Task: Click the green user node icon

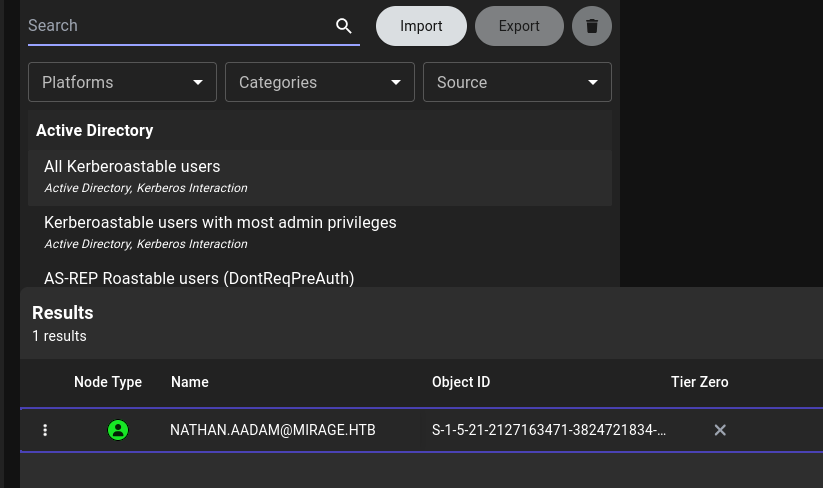Action: click(x=118, y=430)
